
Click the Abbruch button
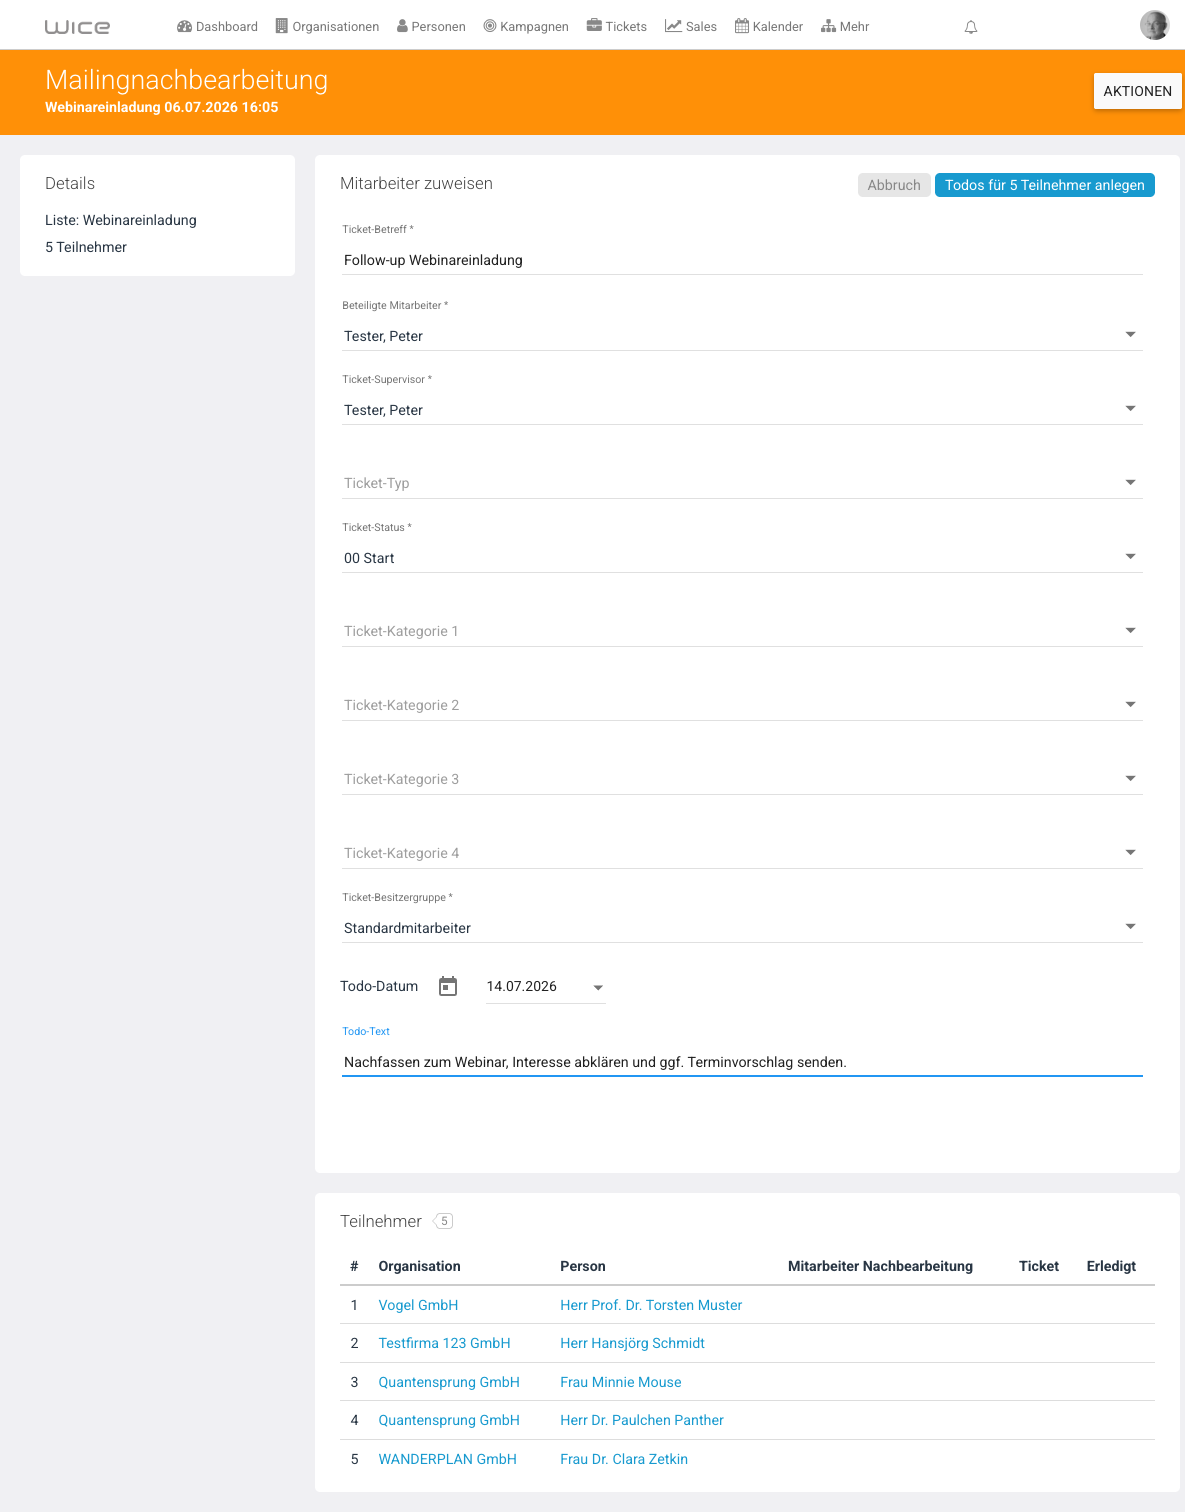[x=894, y=185]
